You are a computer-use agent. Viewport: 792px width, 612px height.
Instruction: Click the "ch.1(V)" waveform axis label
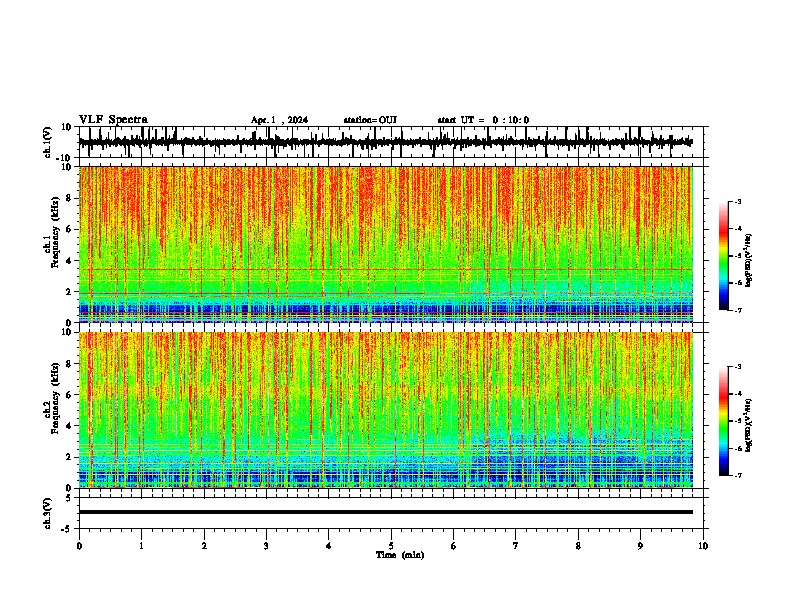(48, 142)
